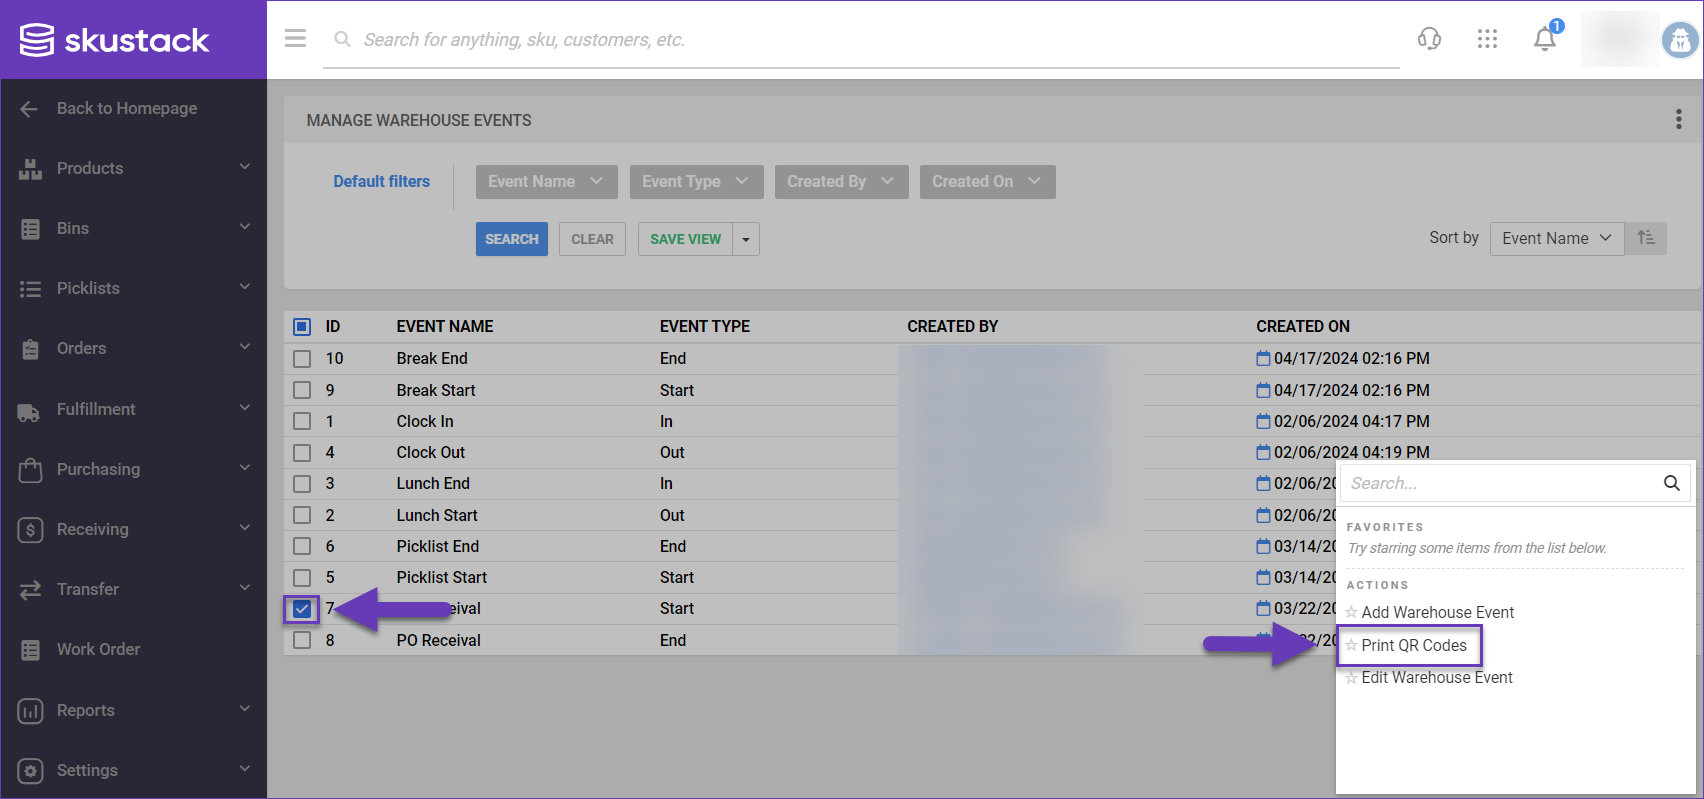
Task: Open the Sort by Event Name dropdown
Action: [1556, 238]
